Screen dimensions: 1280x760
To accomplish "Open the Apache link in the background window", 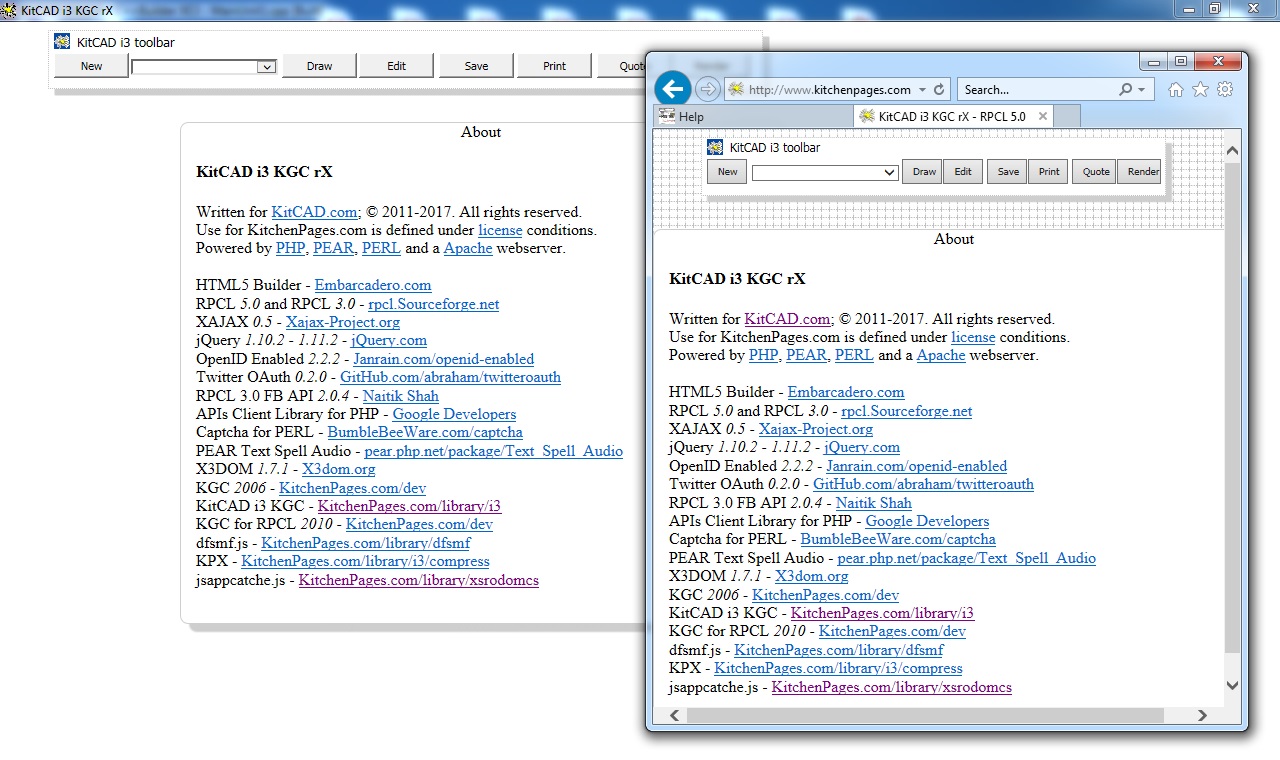I will pyautogui.click(x=468, y=248).
